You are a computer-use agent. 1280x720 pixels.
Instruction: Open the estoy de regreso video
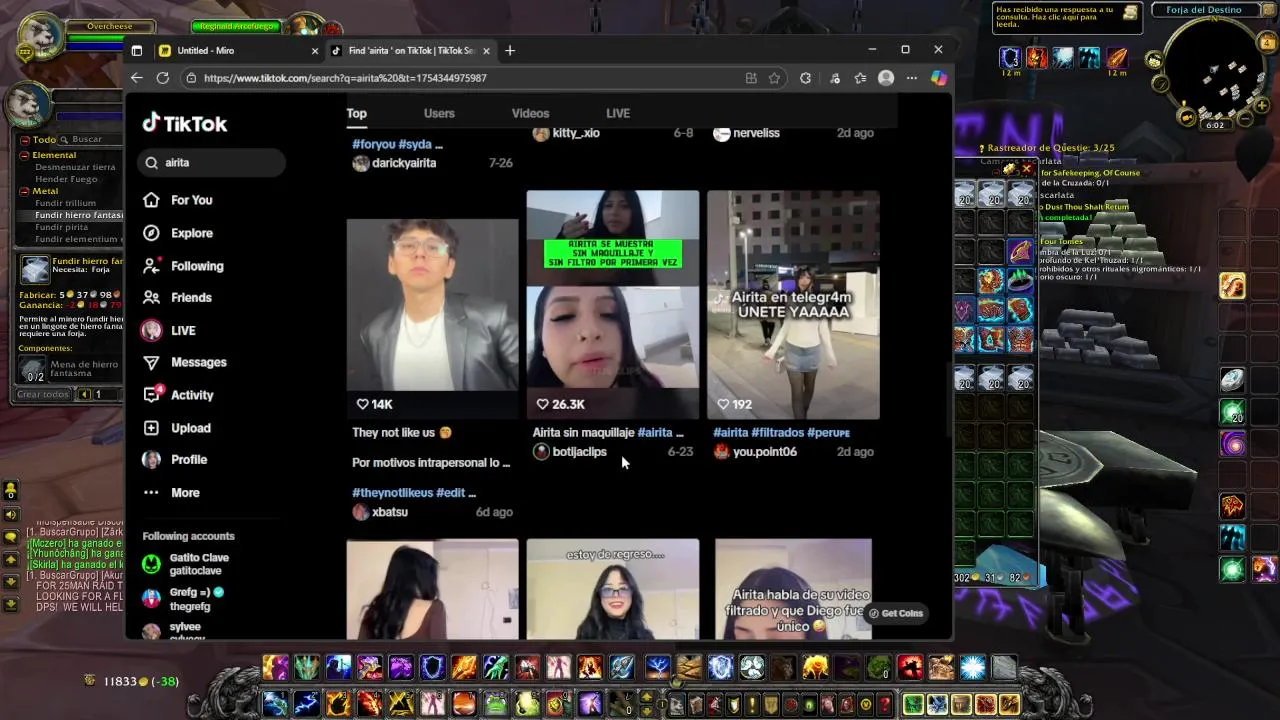click(613, 589)
